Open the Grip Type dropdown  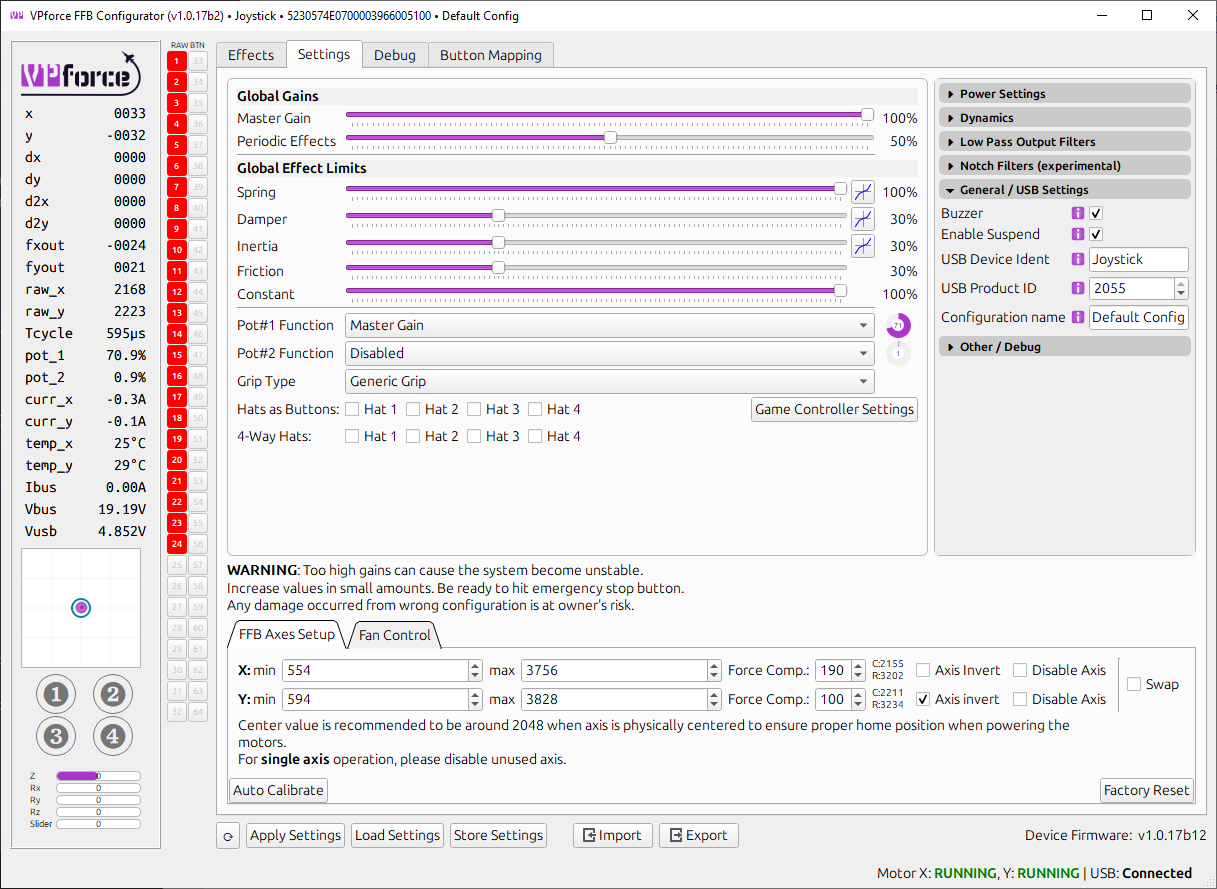coord(610,381)
